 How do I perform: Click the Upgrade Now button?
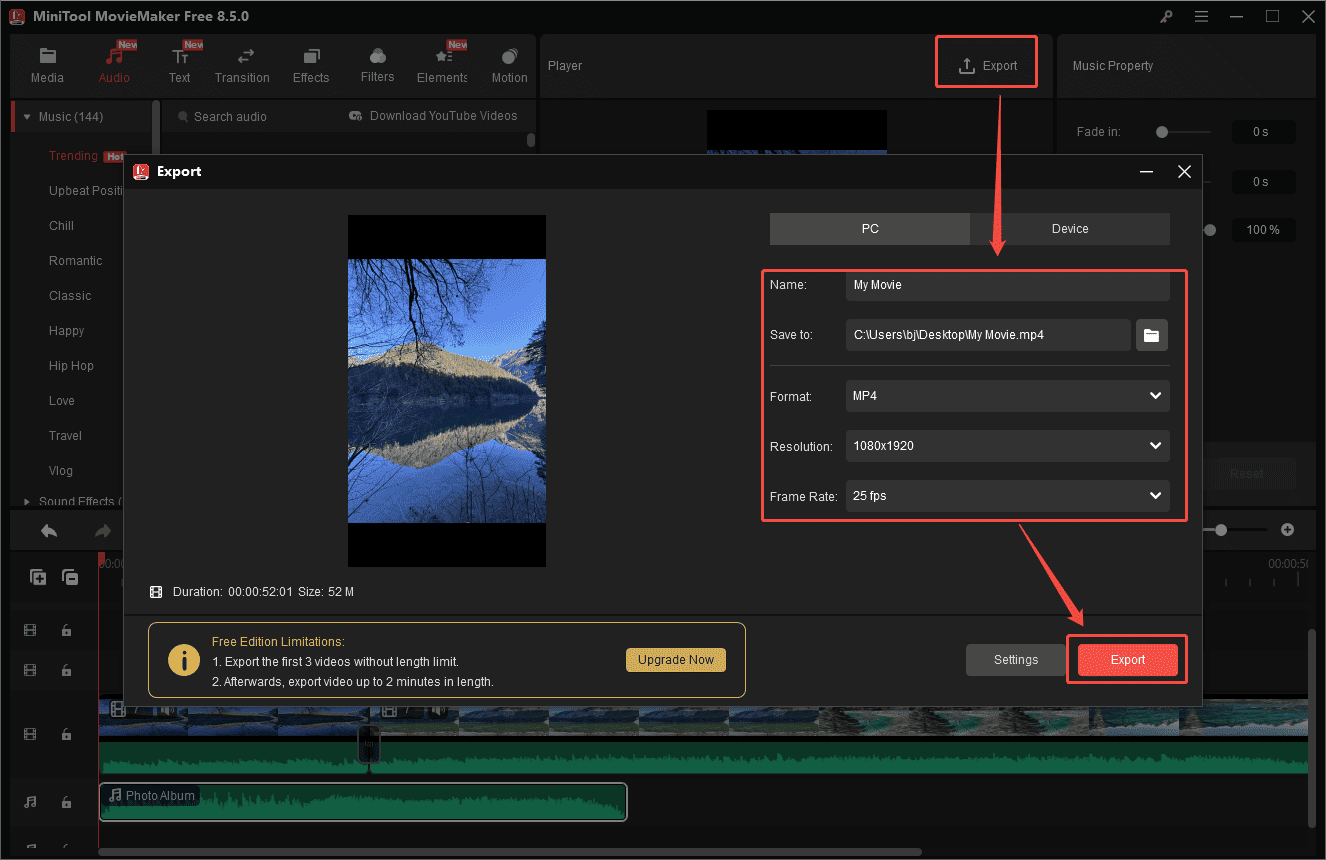[675, 659]
